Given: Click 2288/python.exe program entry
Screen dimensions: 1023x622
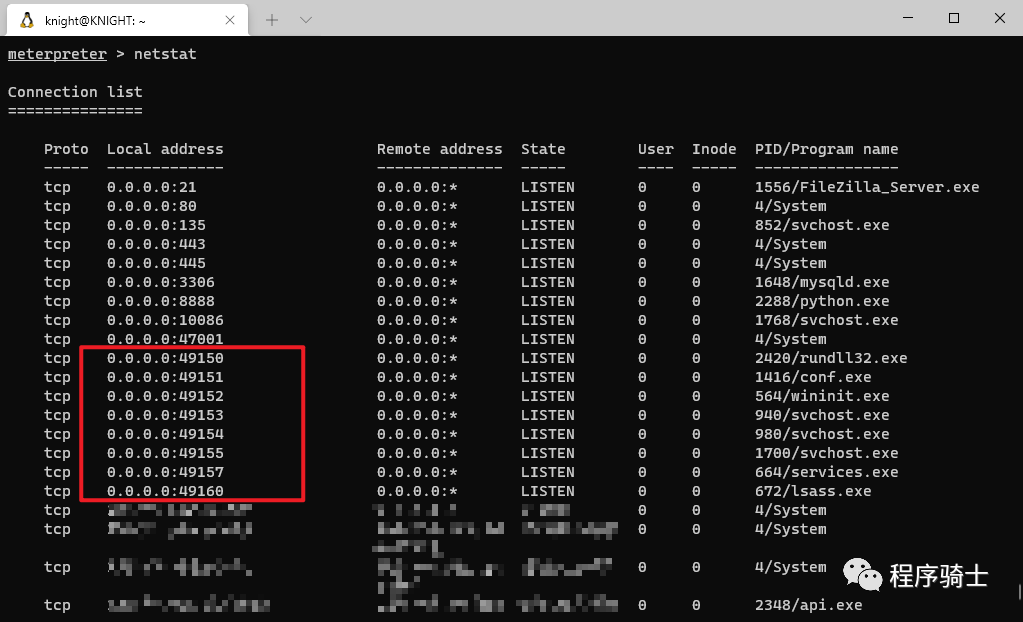Looking at the screenshot, I should click(x=822, y=301).
